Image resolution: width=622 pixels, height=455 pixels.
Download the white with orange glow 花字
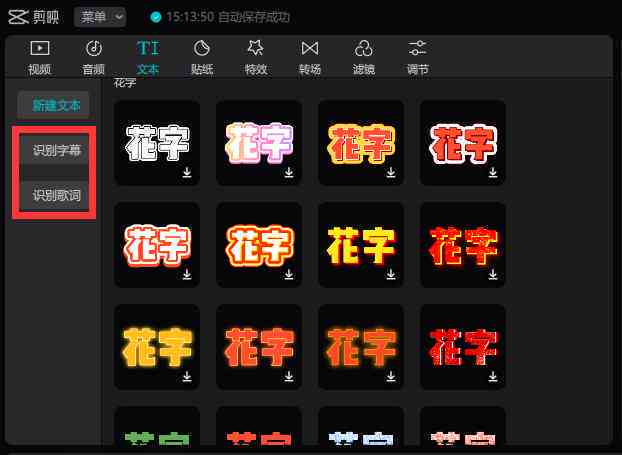(x=289, y=274)
